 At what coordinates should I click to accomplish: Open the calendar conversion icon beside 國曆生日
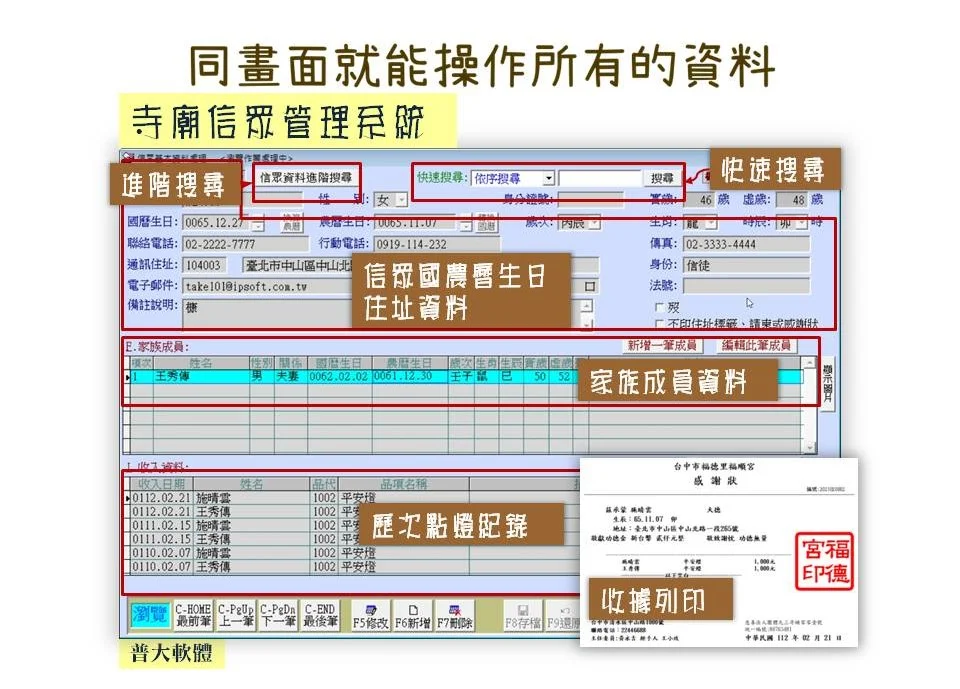click(x=290, y=224)
